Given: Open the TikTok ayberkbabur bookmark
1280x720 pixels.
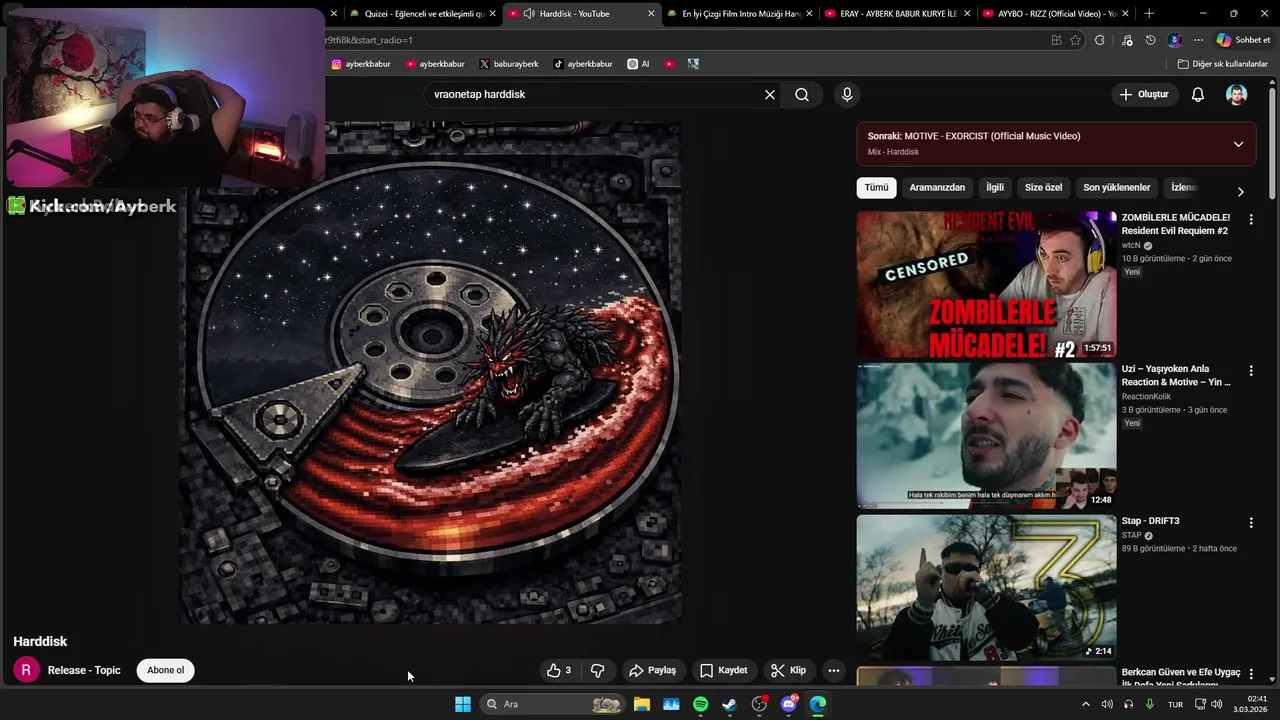Looking at the screenshot, I should [583, 64].
